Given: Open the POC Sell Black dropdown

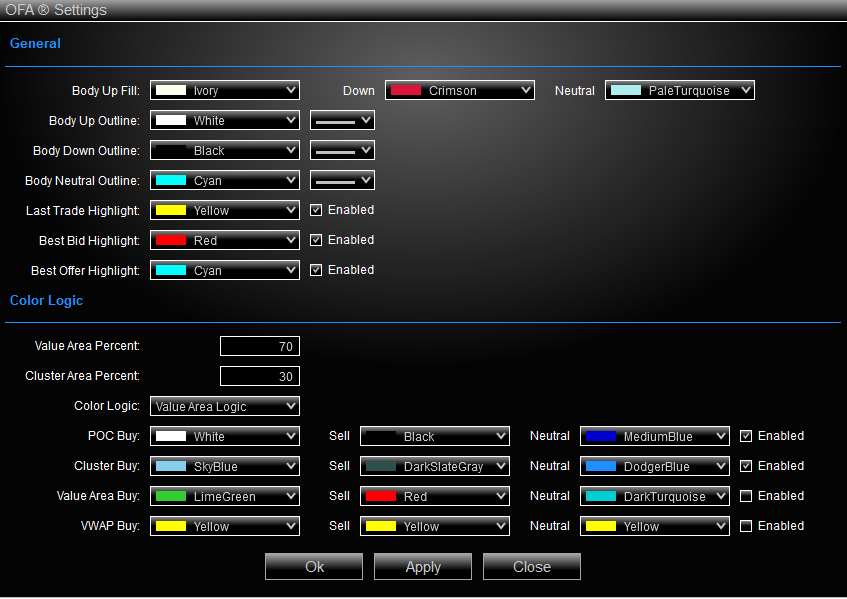Looking at the screenshot, I should point(435,436).
